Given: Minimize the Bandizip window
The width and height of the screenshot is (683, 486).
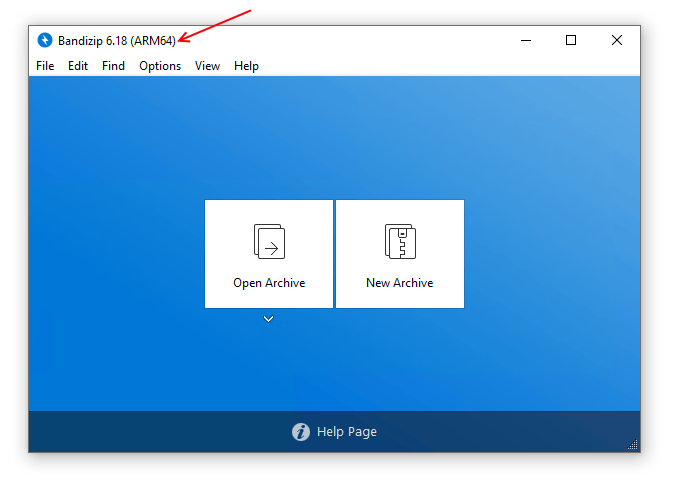Looking at the screenshot, I should 526,40.
